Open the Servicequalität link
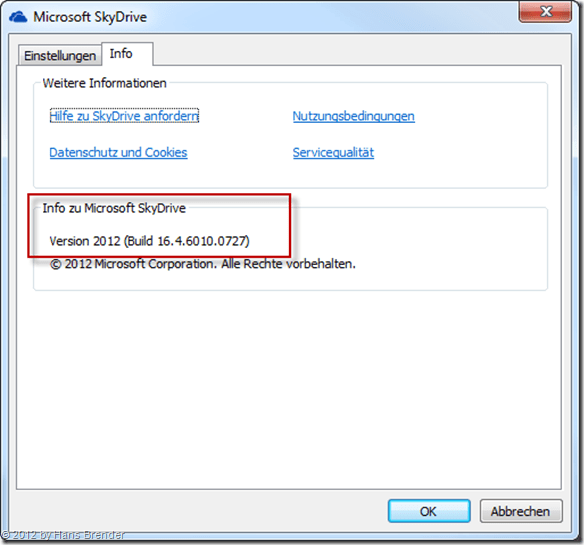584x545 pixels. coord(333,152)
